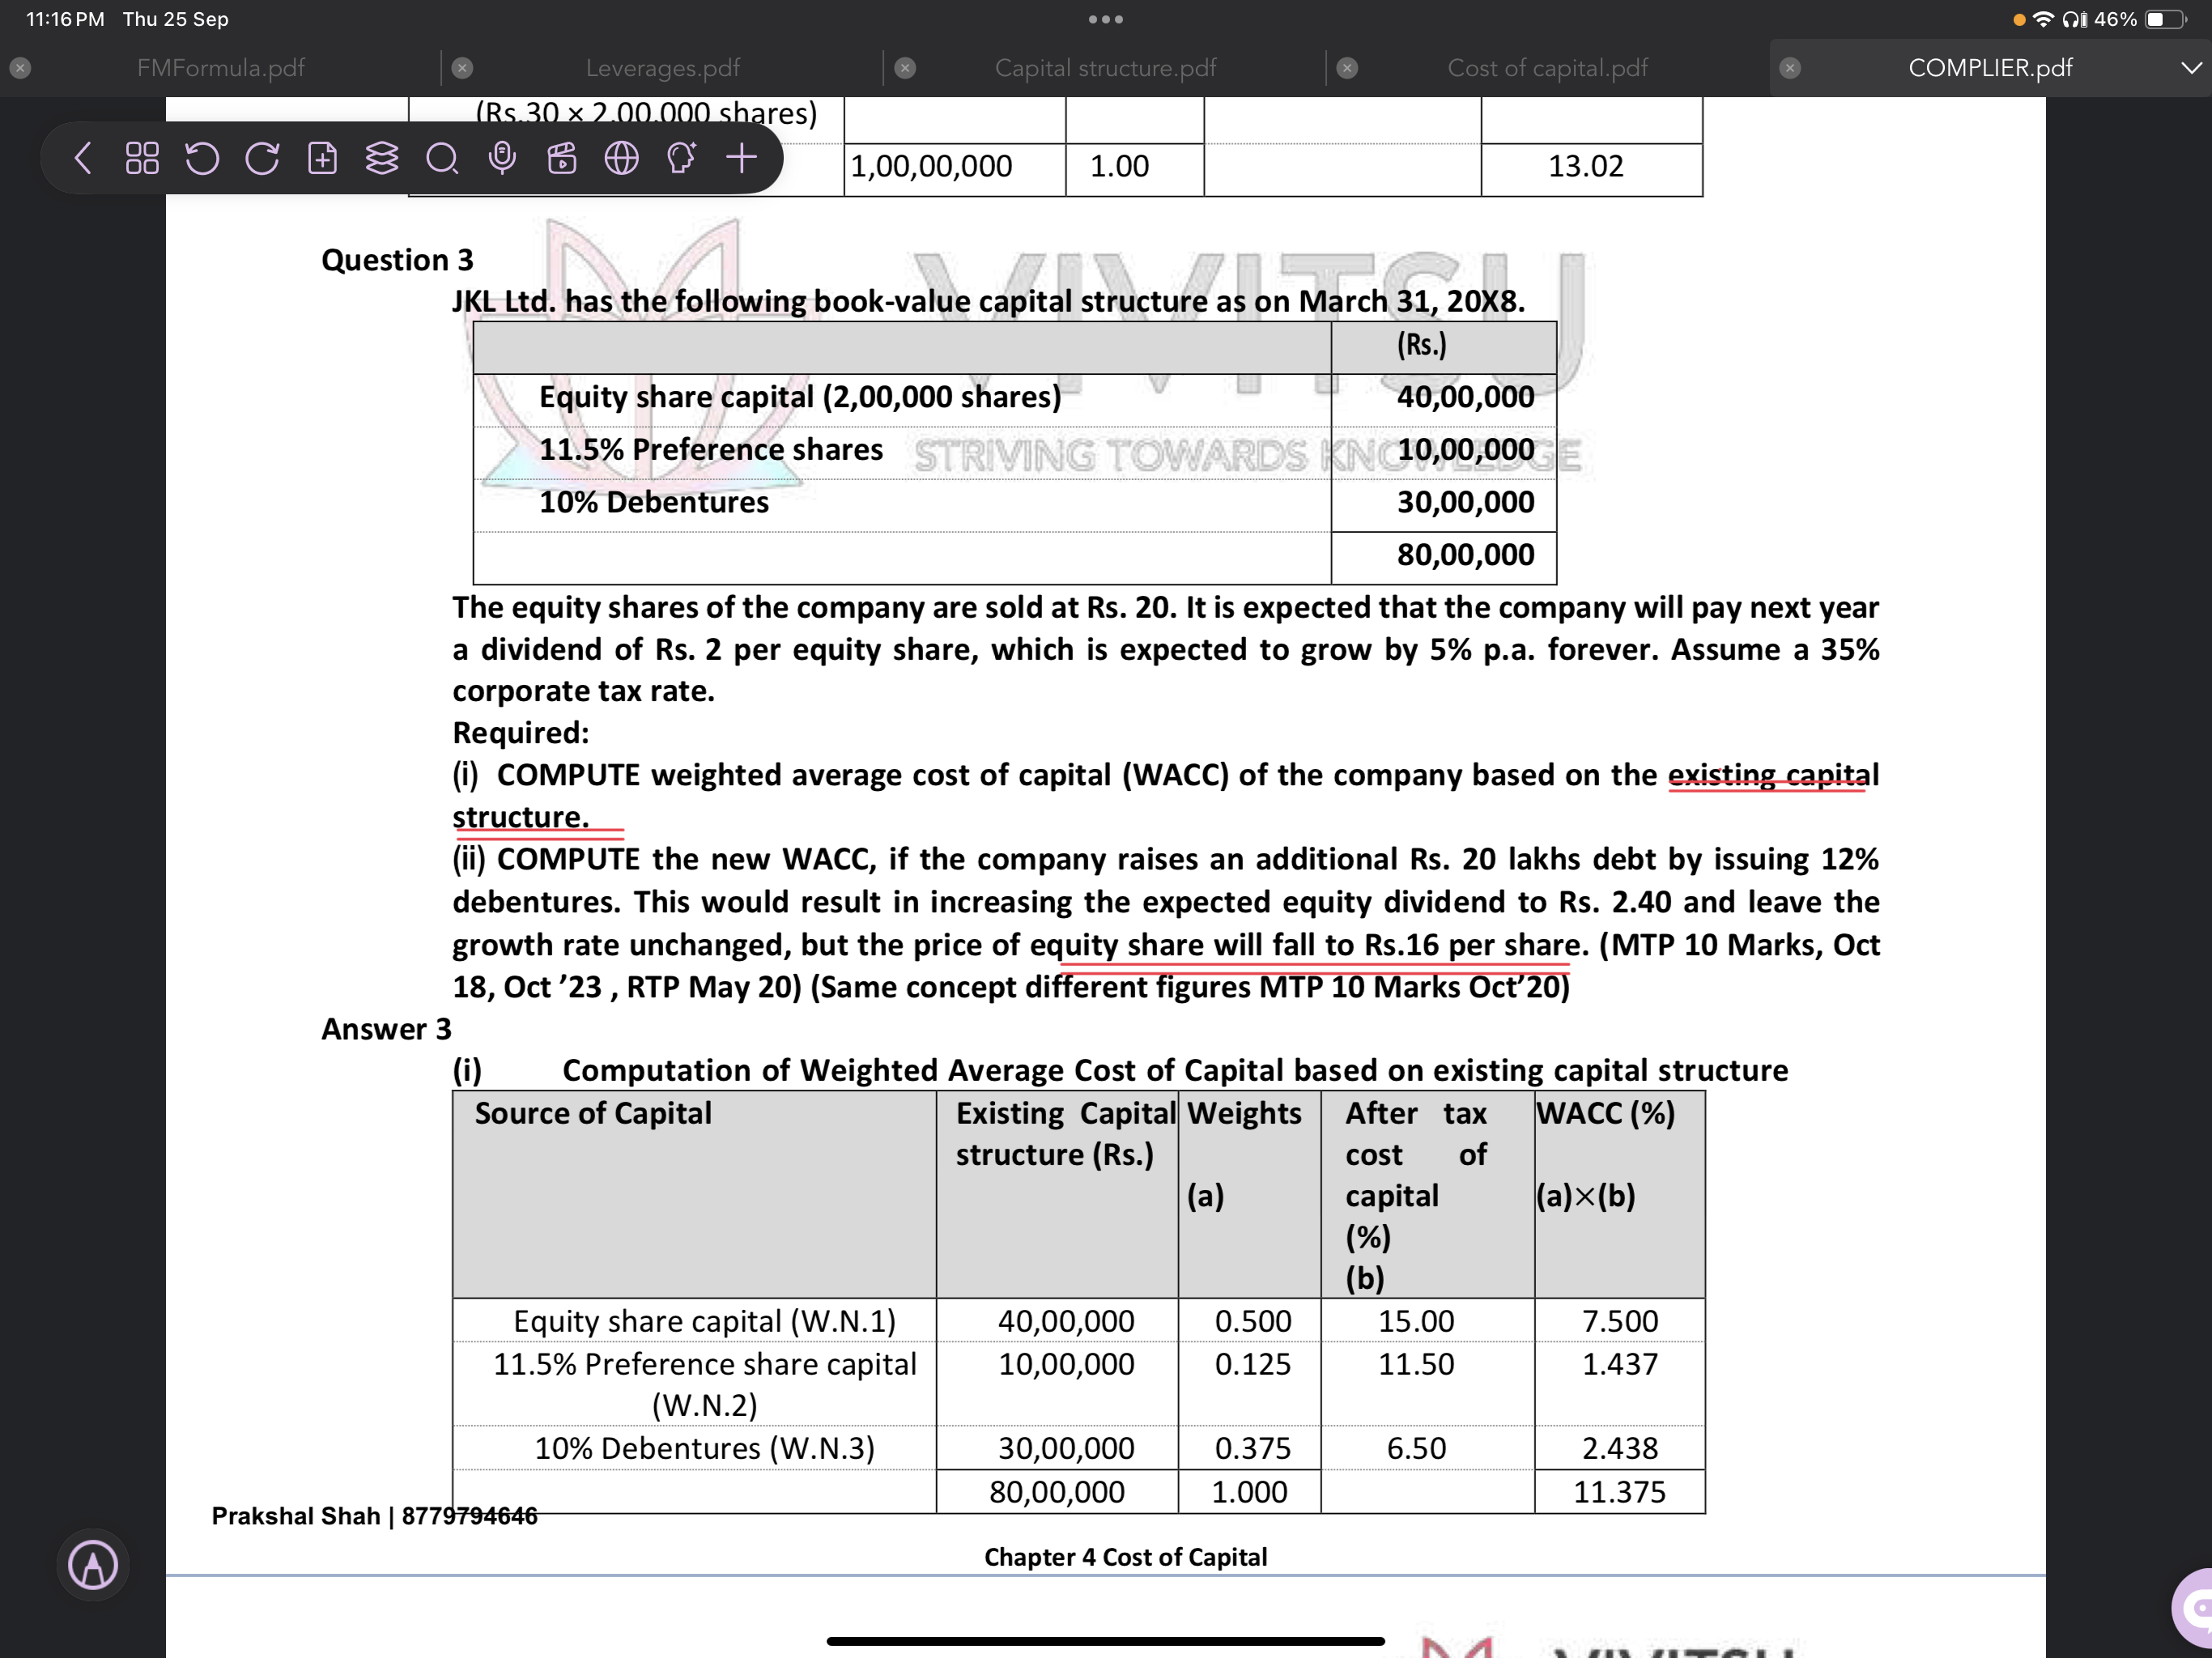Viewport: 2212px width, 1658px height.
Task: Tap the back arrow in floating toolbar
Action: tap(84, 158)
